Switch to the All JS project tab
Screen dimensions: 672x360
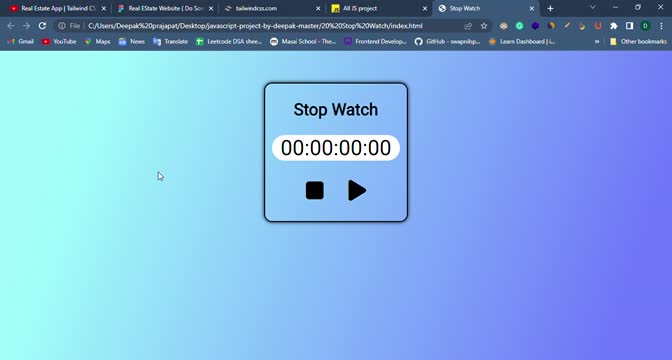click(360, 8)
